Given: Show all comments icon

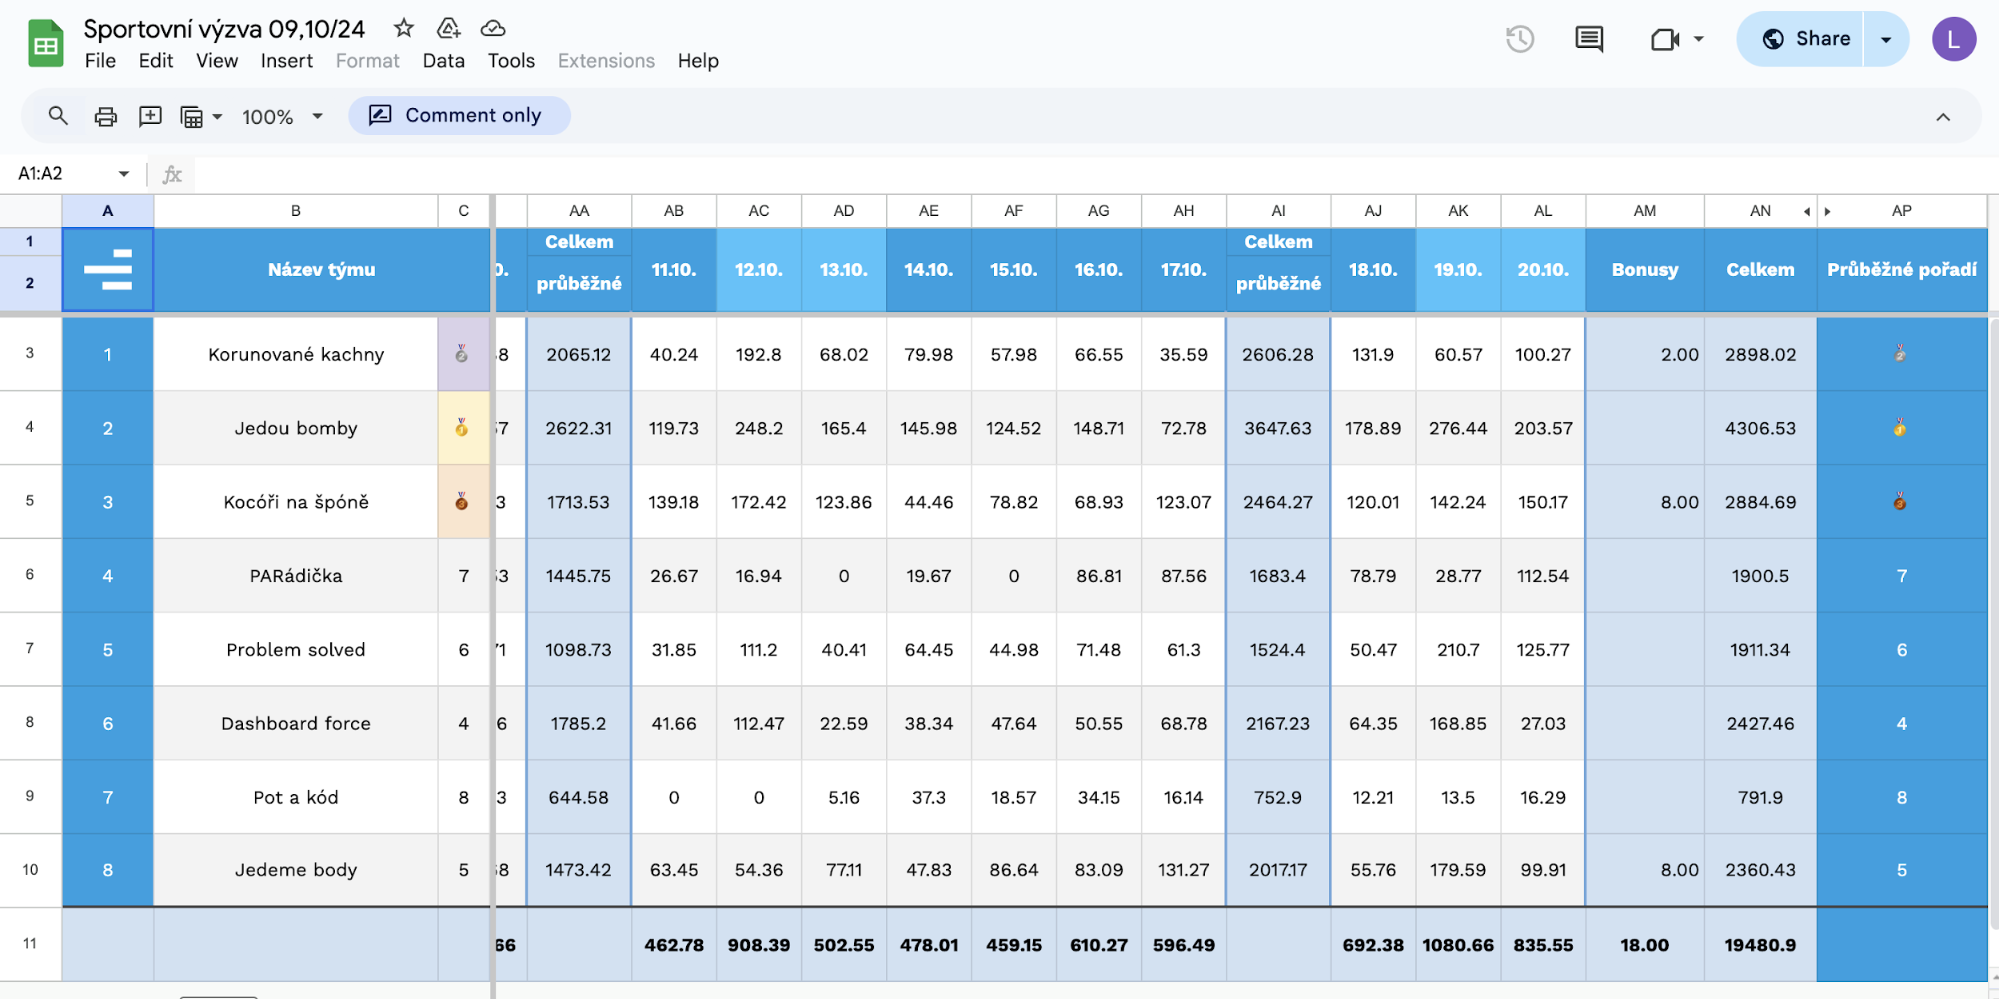Looking at the screenshot, I should [x=1589, y=39].
